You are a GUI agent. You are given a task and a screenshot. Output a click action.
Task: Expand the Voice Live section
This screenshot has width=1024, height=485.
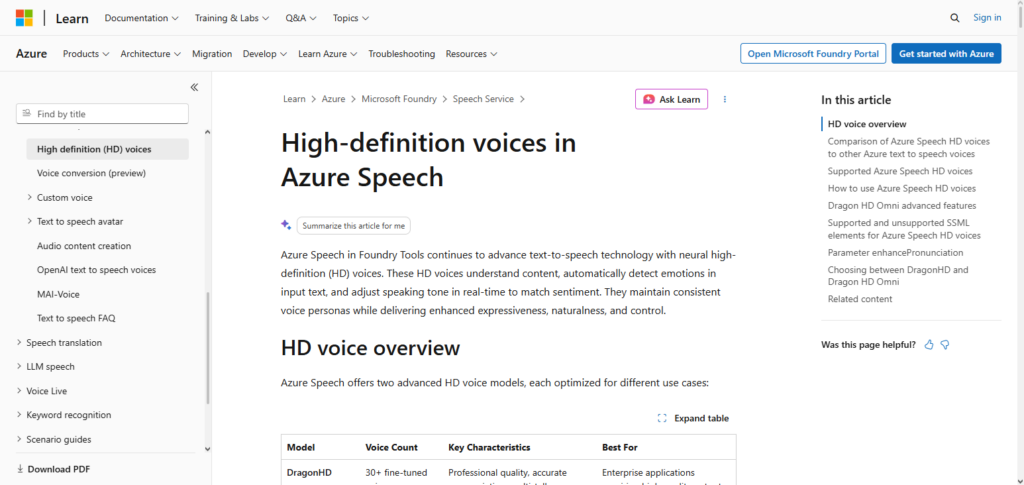coord(20,391)
